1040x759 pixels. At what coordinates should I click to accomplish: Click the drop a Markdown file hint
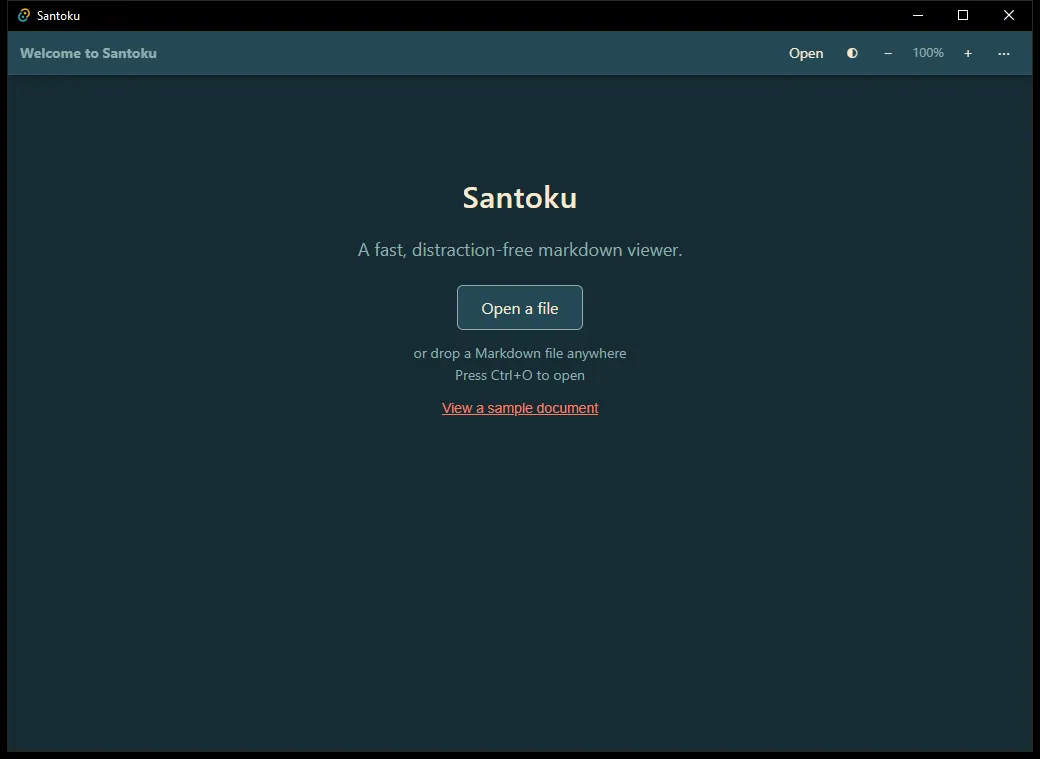(x=520, y=353)
